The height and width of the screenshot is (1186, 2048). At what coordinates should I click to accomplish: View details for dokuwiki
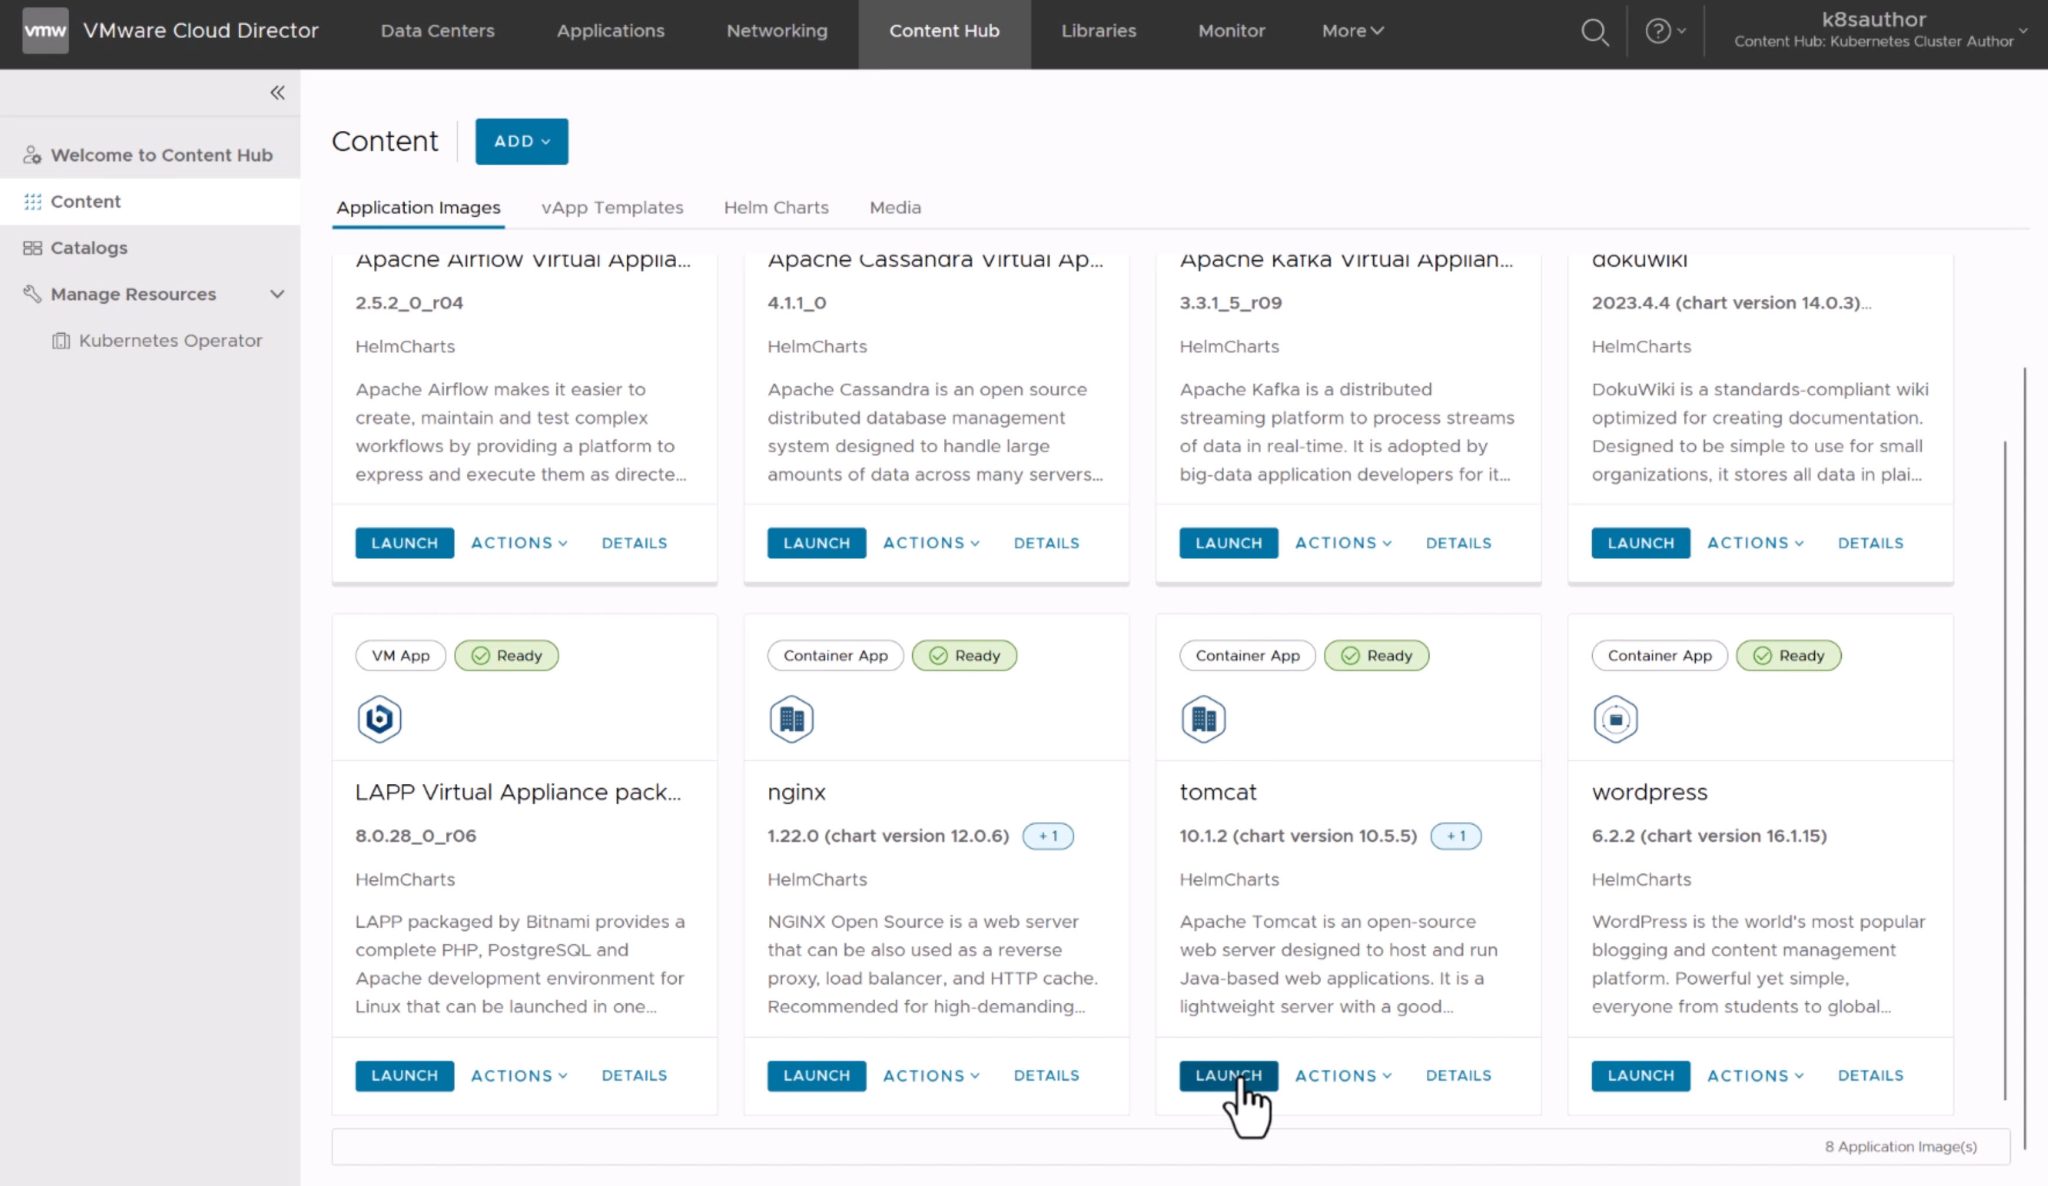tap(1870, 542)
